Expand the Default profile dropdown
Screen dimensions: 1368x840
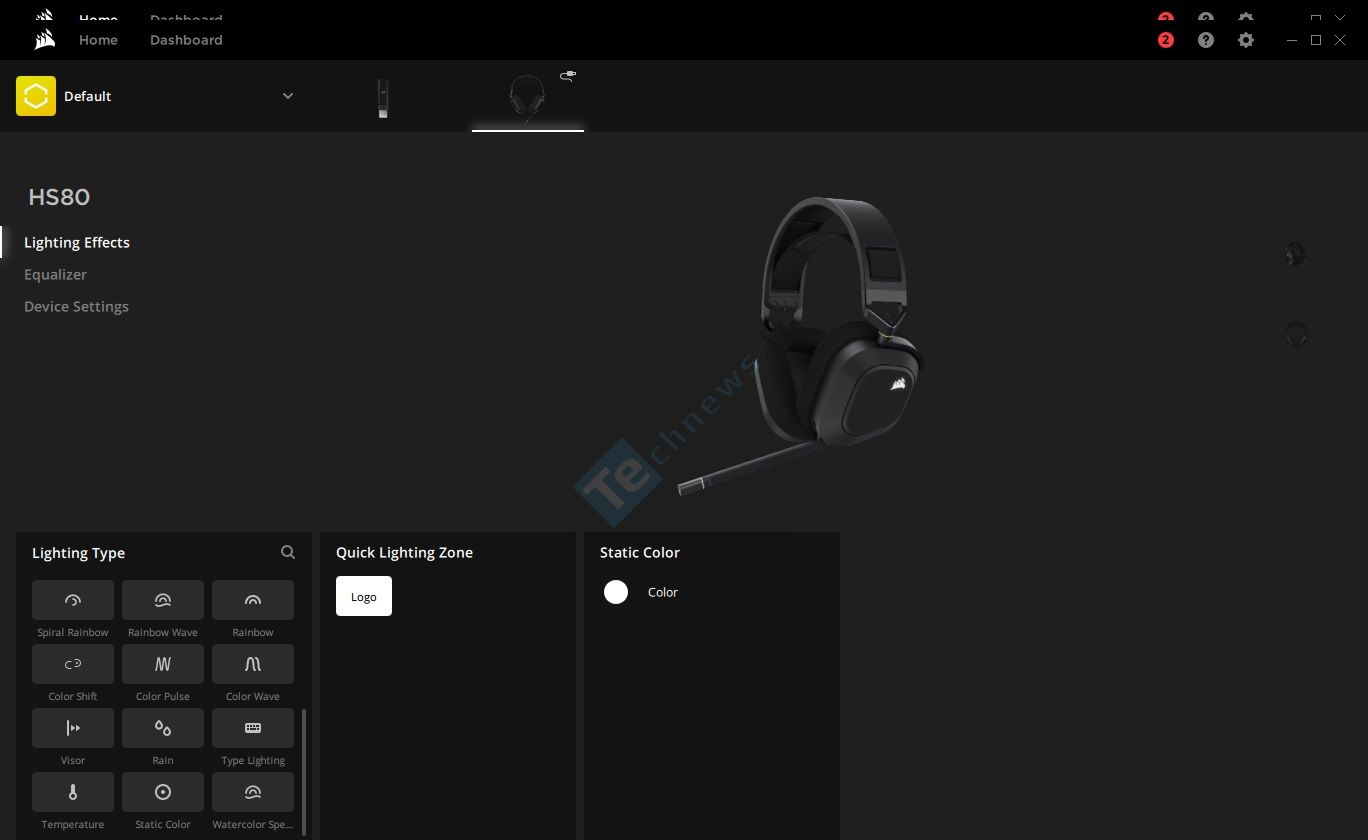288,96
